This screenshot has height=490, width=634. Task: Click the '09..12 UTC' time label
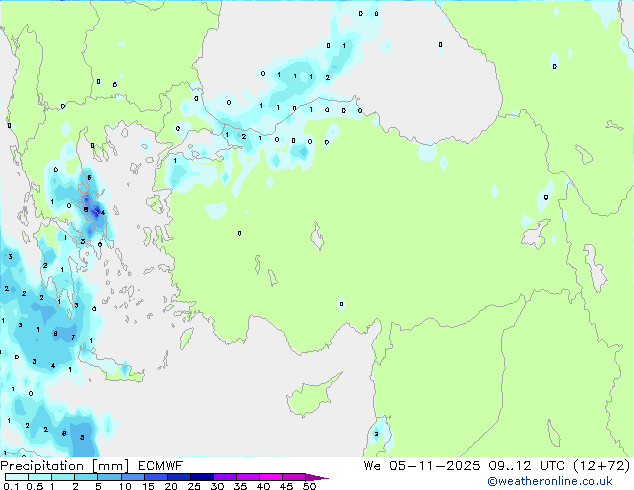pos(526,466)
